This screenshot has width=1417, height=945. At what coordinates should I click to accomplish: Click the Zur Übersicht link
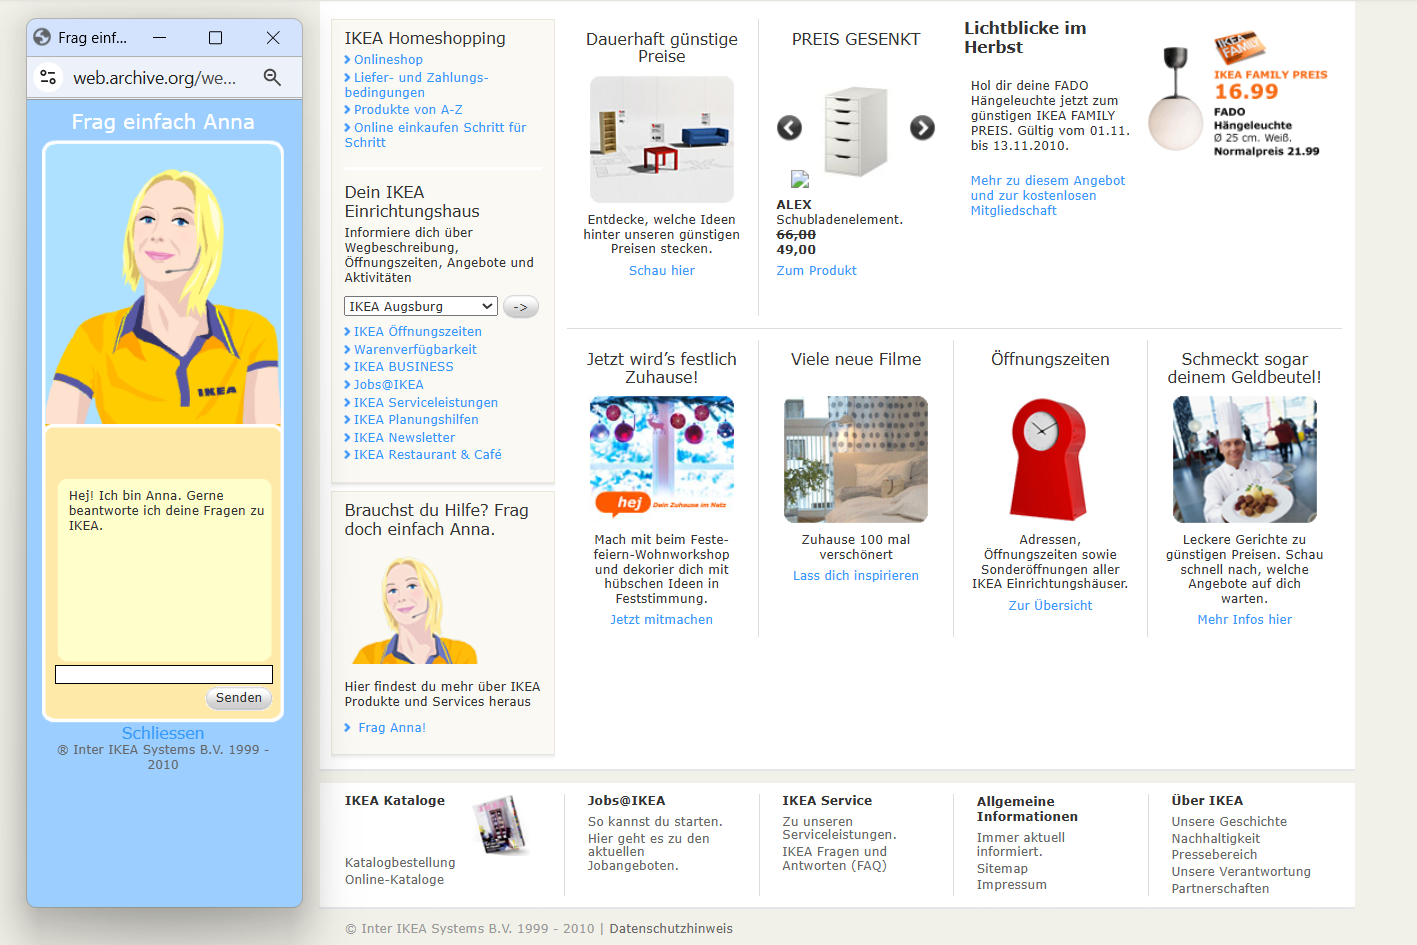point(1050,606)
